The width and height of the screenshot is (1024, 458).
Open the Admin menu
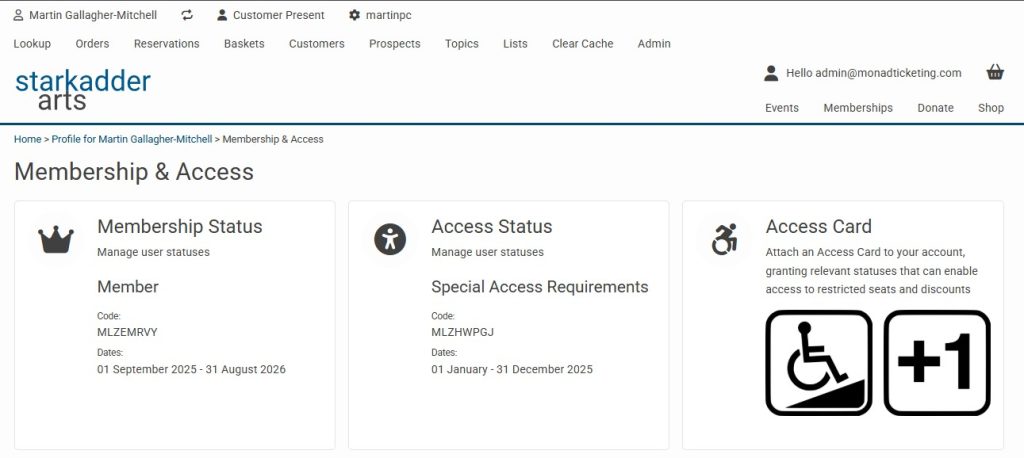(x=654, y=44)
